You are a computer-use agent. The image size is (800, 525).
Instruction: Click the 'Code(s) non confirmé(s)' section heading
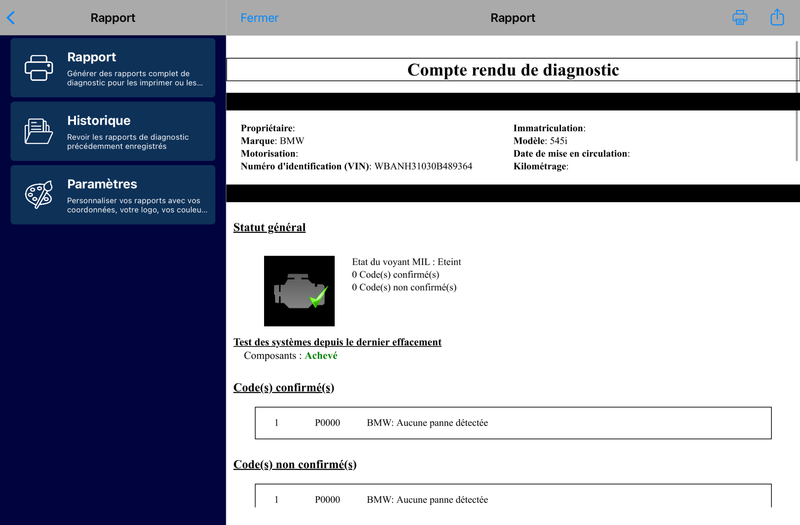295,465
